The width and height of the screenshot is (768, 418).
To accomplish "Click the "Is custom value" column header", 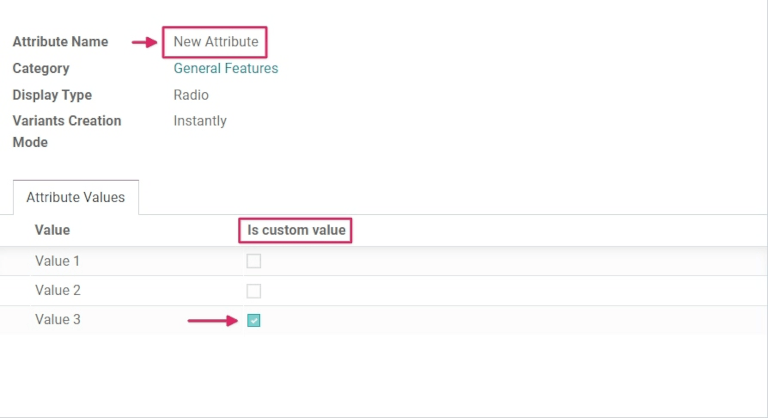I will (297, 230).
